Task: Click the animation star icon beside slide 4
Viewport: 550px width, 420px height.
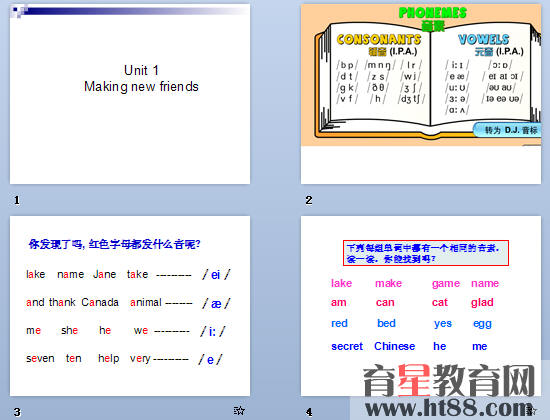Action: (x=532, y=410)
